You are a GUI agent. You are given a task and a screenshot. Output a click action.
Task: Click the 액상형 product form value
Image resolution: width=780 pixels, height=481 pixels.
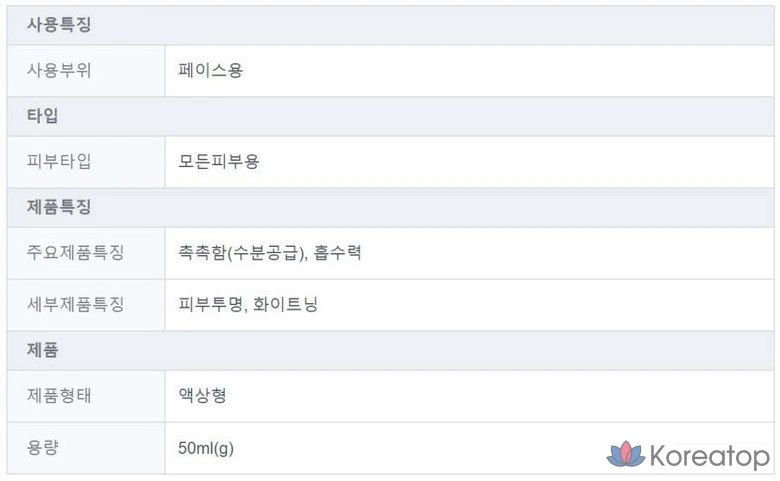click(202, 396)
